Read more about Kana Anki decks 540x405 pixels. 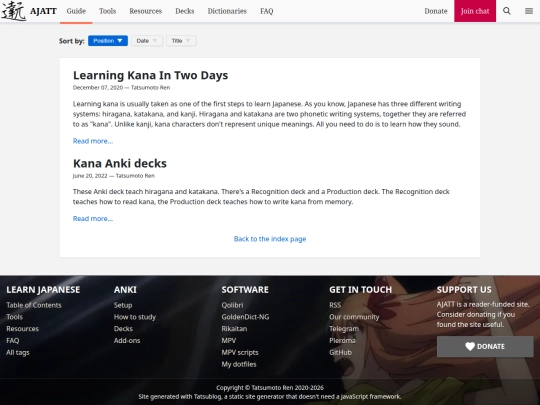pos(93,218)
